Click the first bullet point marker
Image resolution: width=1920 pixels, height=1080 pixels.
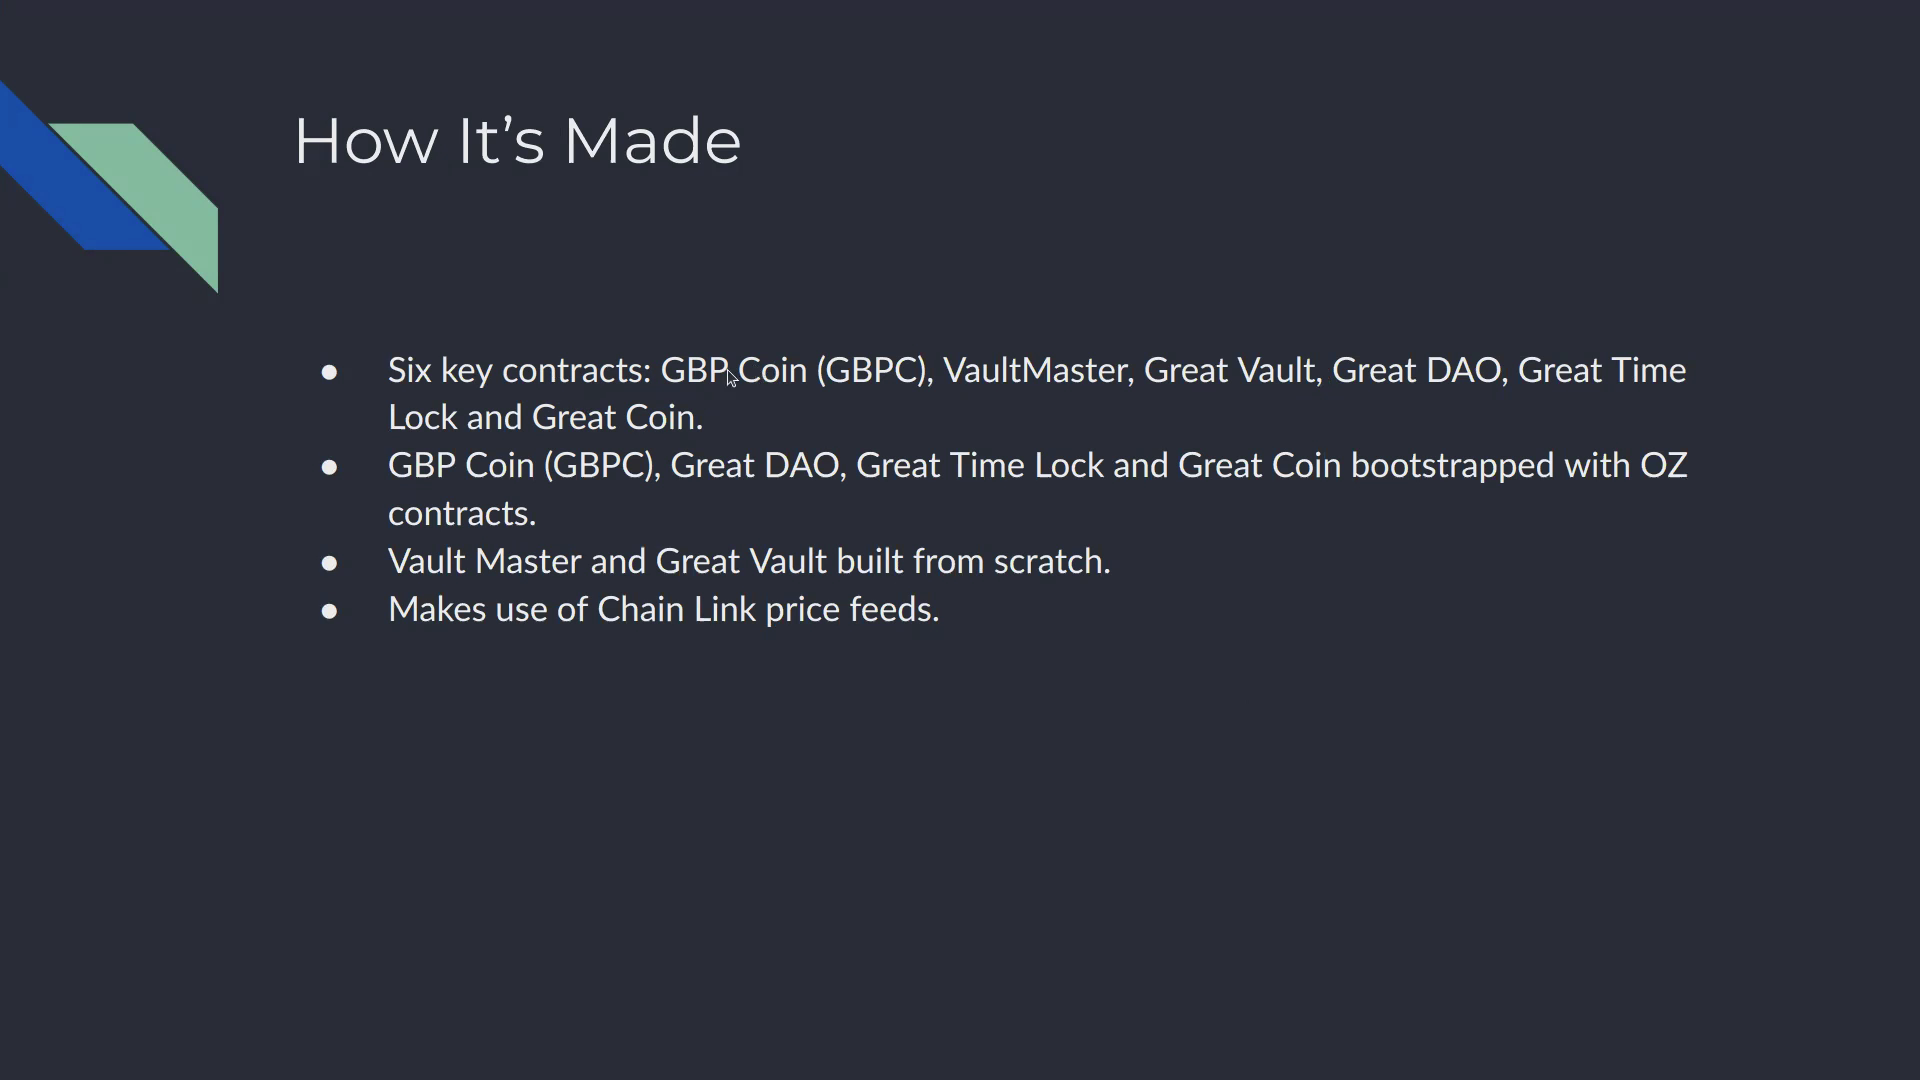point(329,372)
